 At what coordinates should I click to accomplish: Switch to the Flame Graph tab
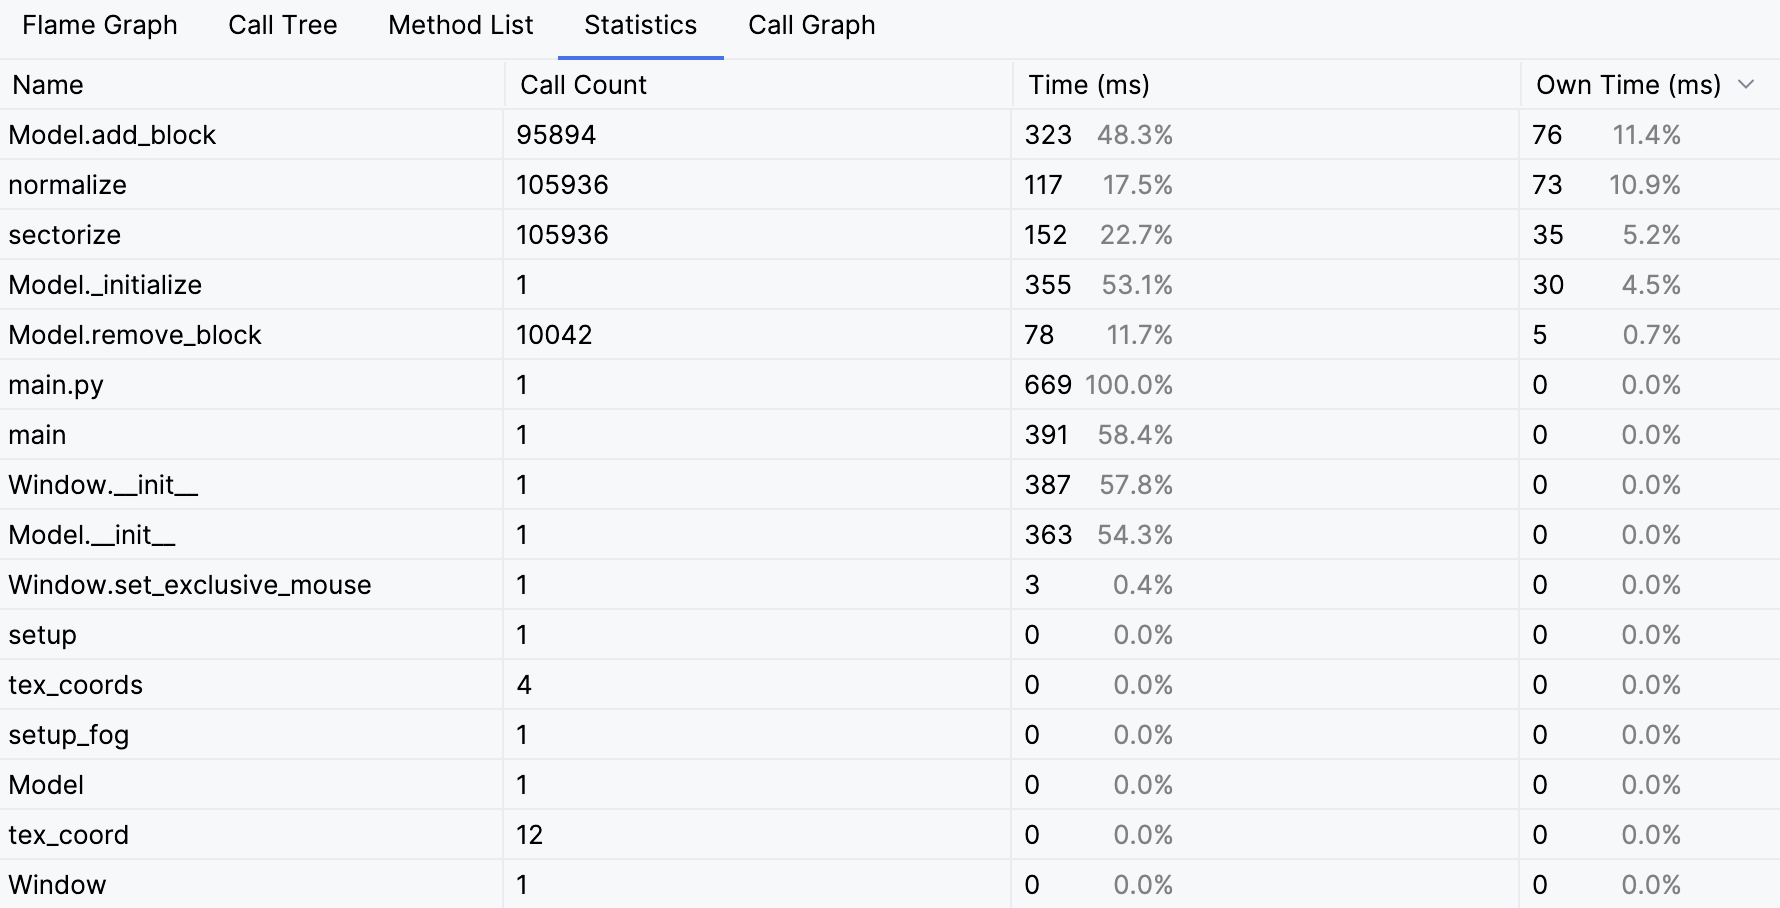[99, 25]
